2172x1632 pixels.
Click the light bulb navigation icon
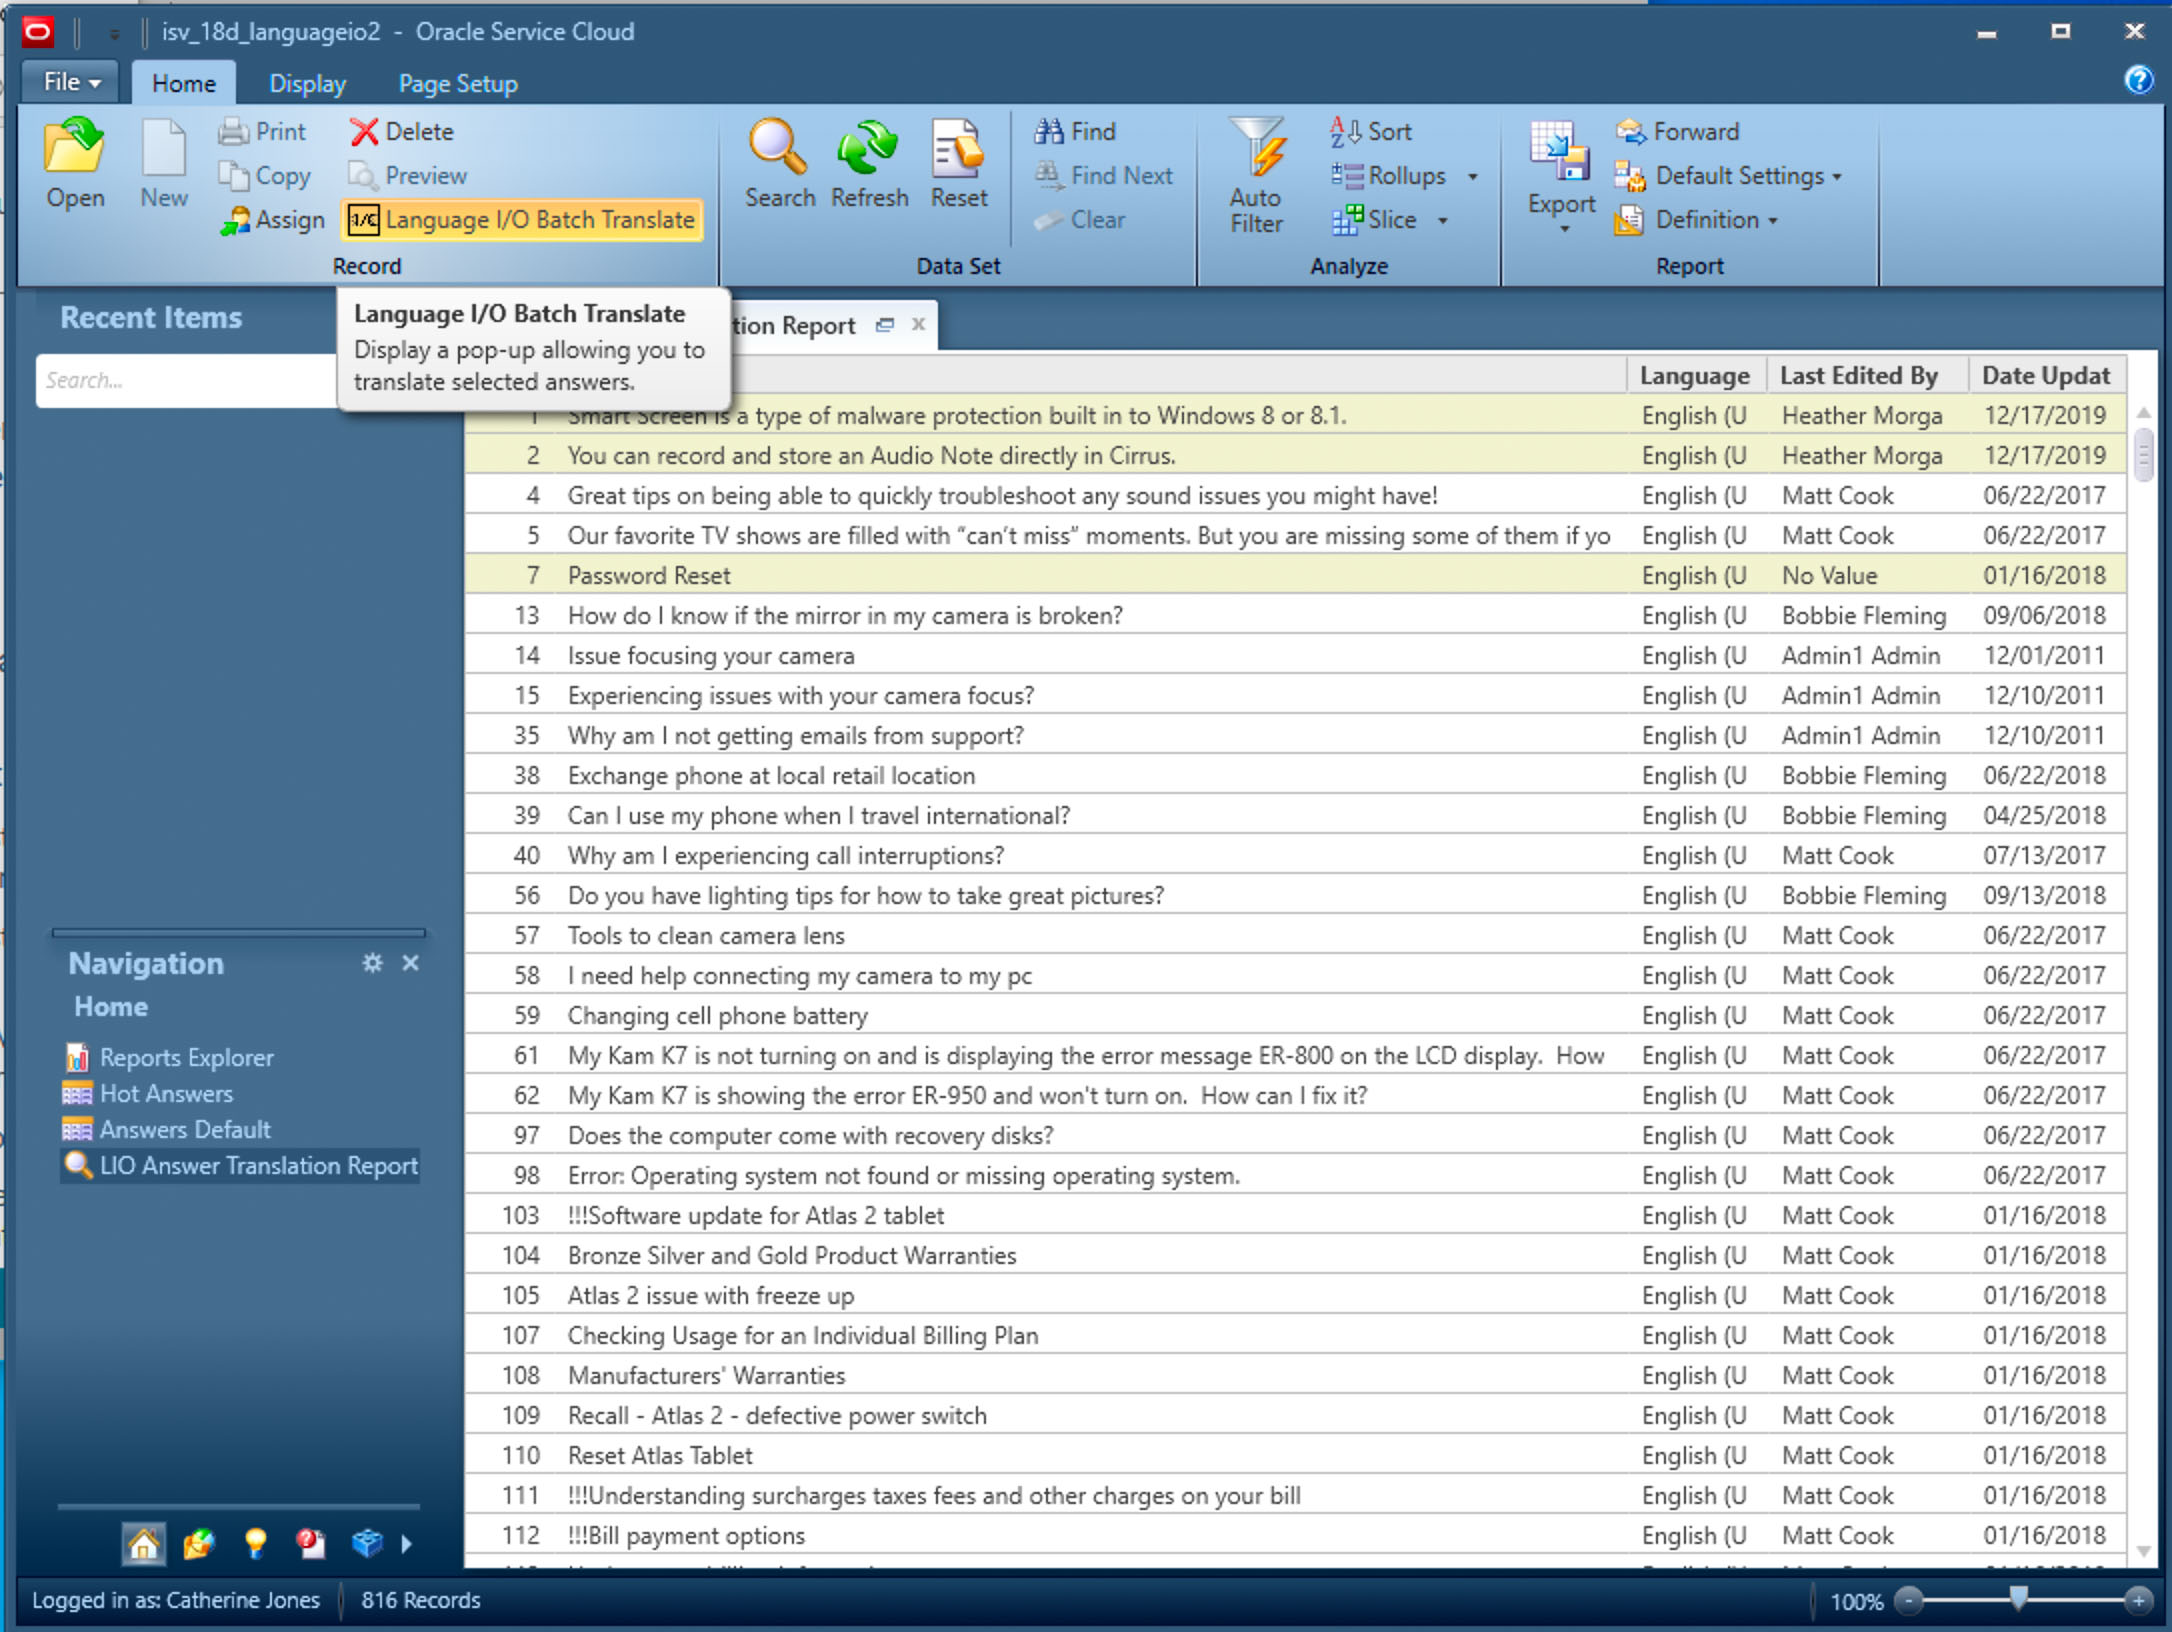click(255, 1544)
